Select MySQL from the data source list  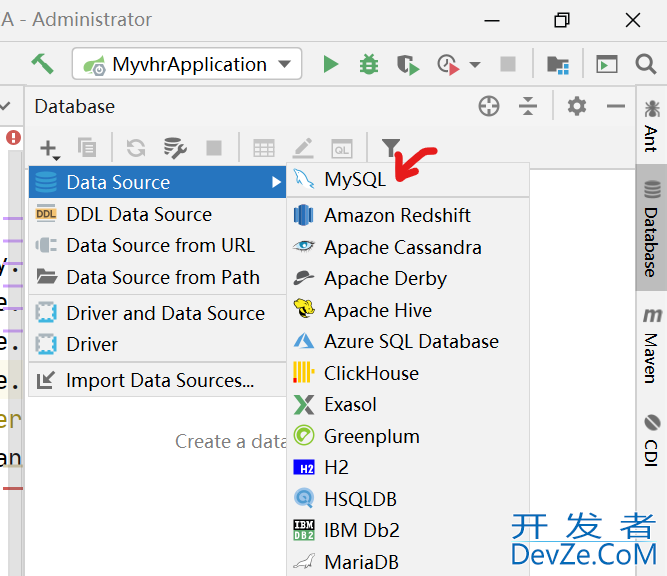[x=408, y=179]
